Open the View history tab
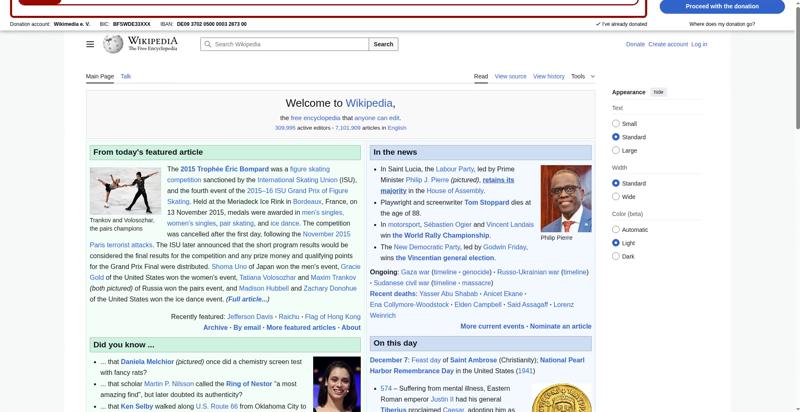 click(548, 76)
